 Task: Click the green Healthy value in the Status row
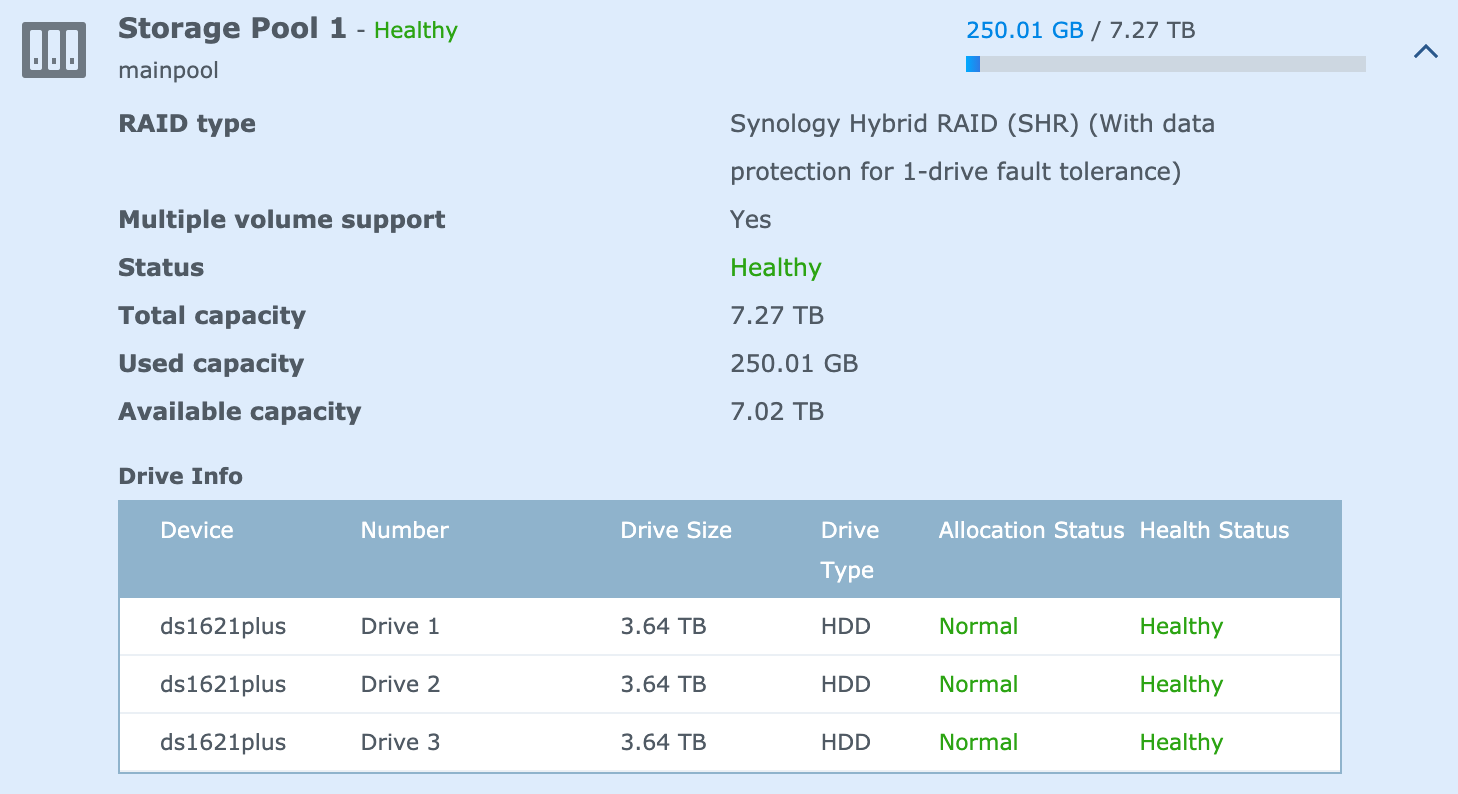pyautogui.click(x=776, y=268)
